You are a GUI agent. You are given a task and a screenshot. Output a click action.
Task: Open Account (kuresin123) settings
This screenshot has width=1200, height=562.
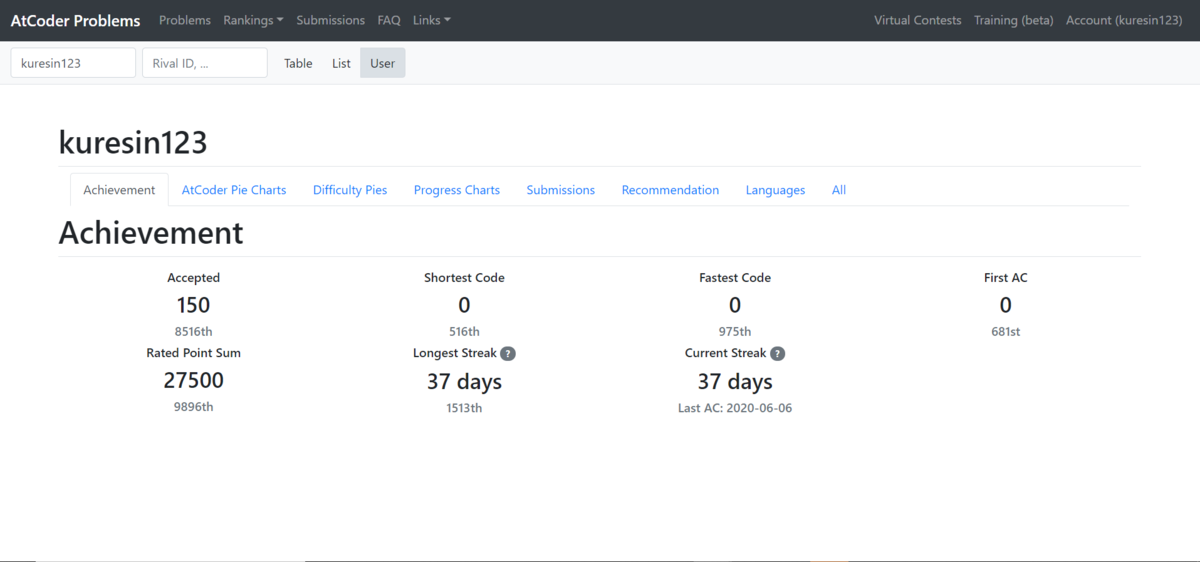pyautogui.click(x=1124, y=20)
